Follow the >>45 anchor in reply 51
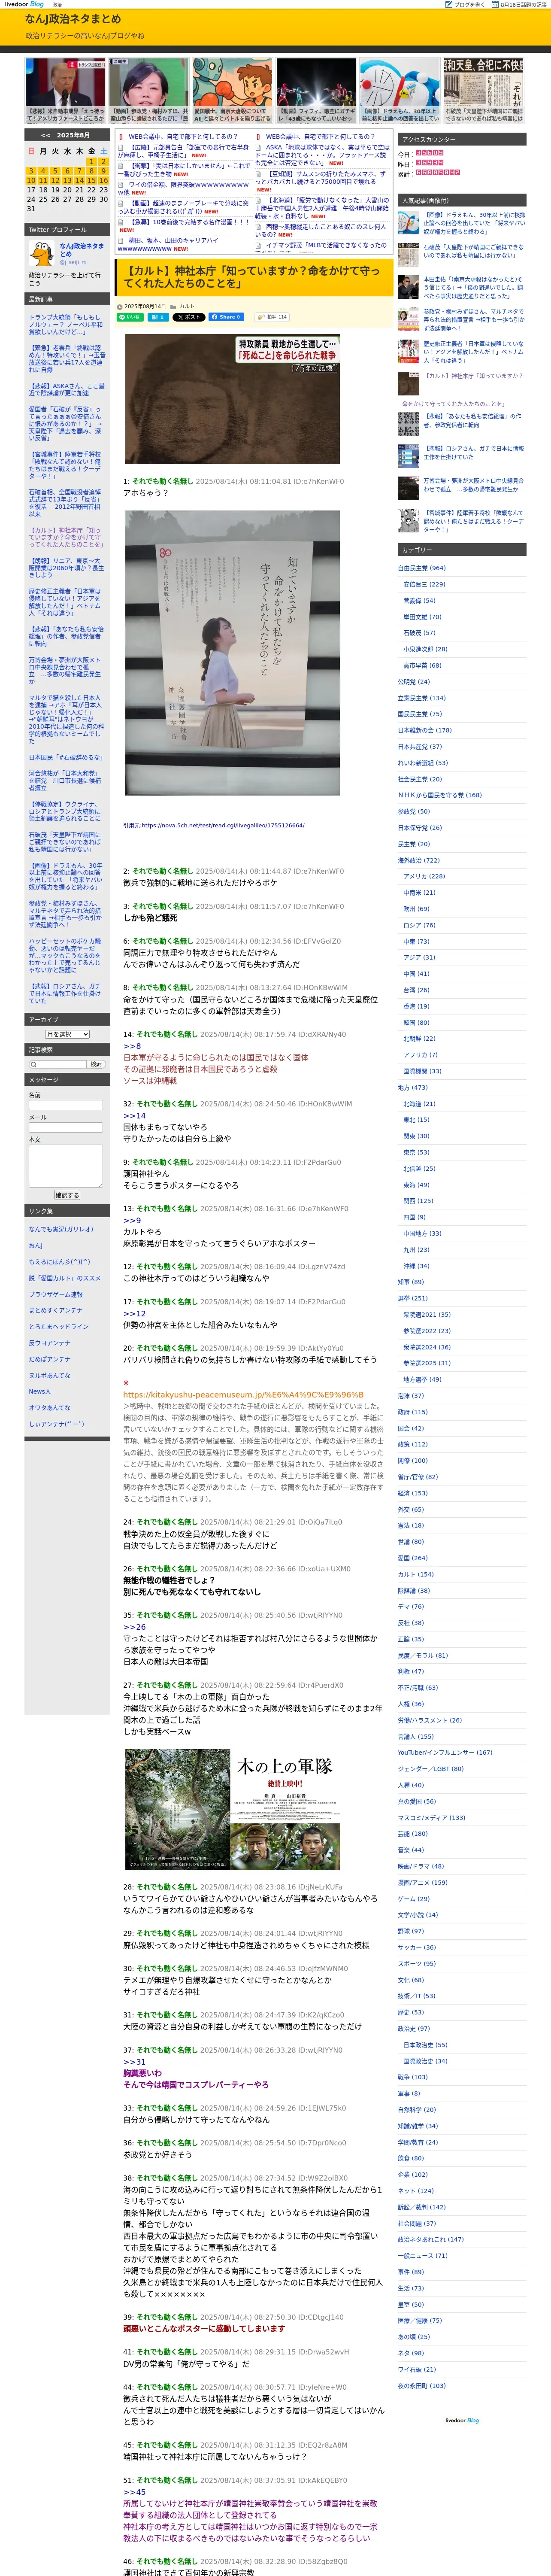Viewport: 551px width, 2576px height. pyautogui.click(x=134, y=2492)
